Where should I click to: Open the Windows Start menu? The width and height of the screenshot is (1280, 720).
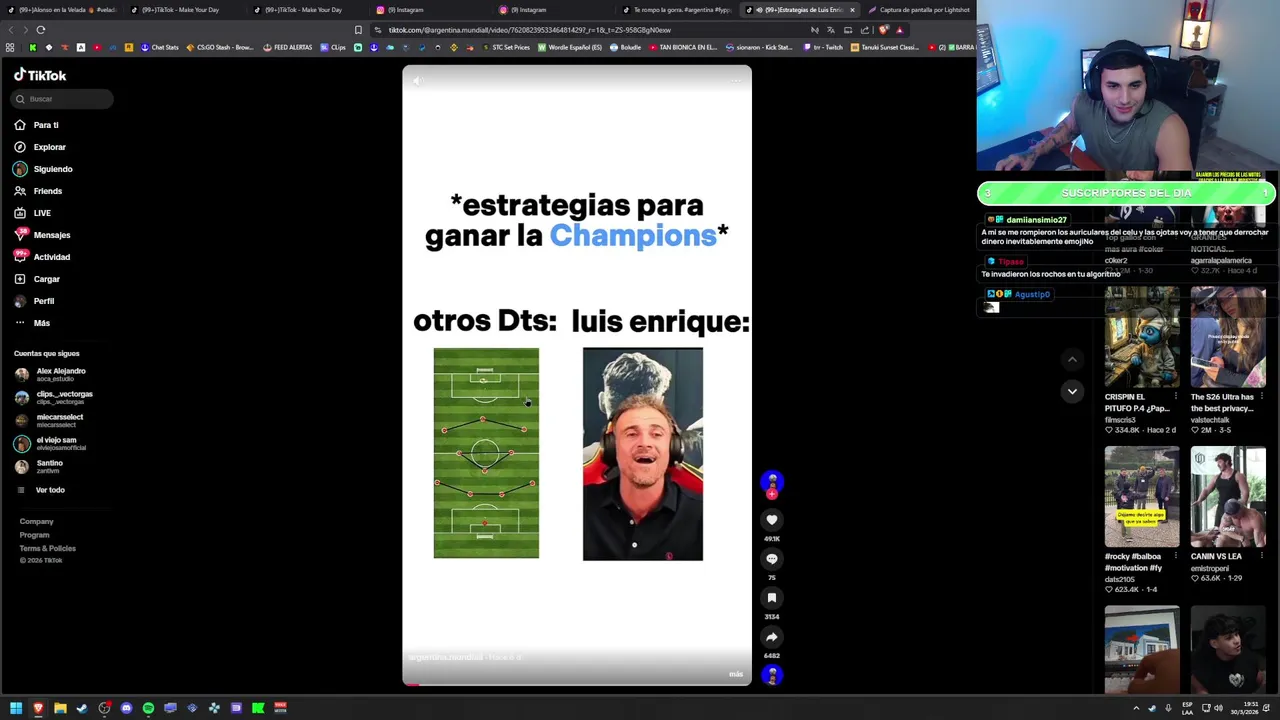pos(16,708)
